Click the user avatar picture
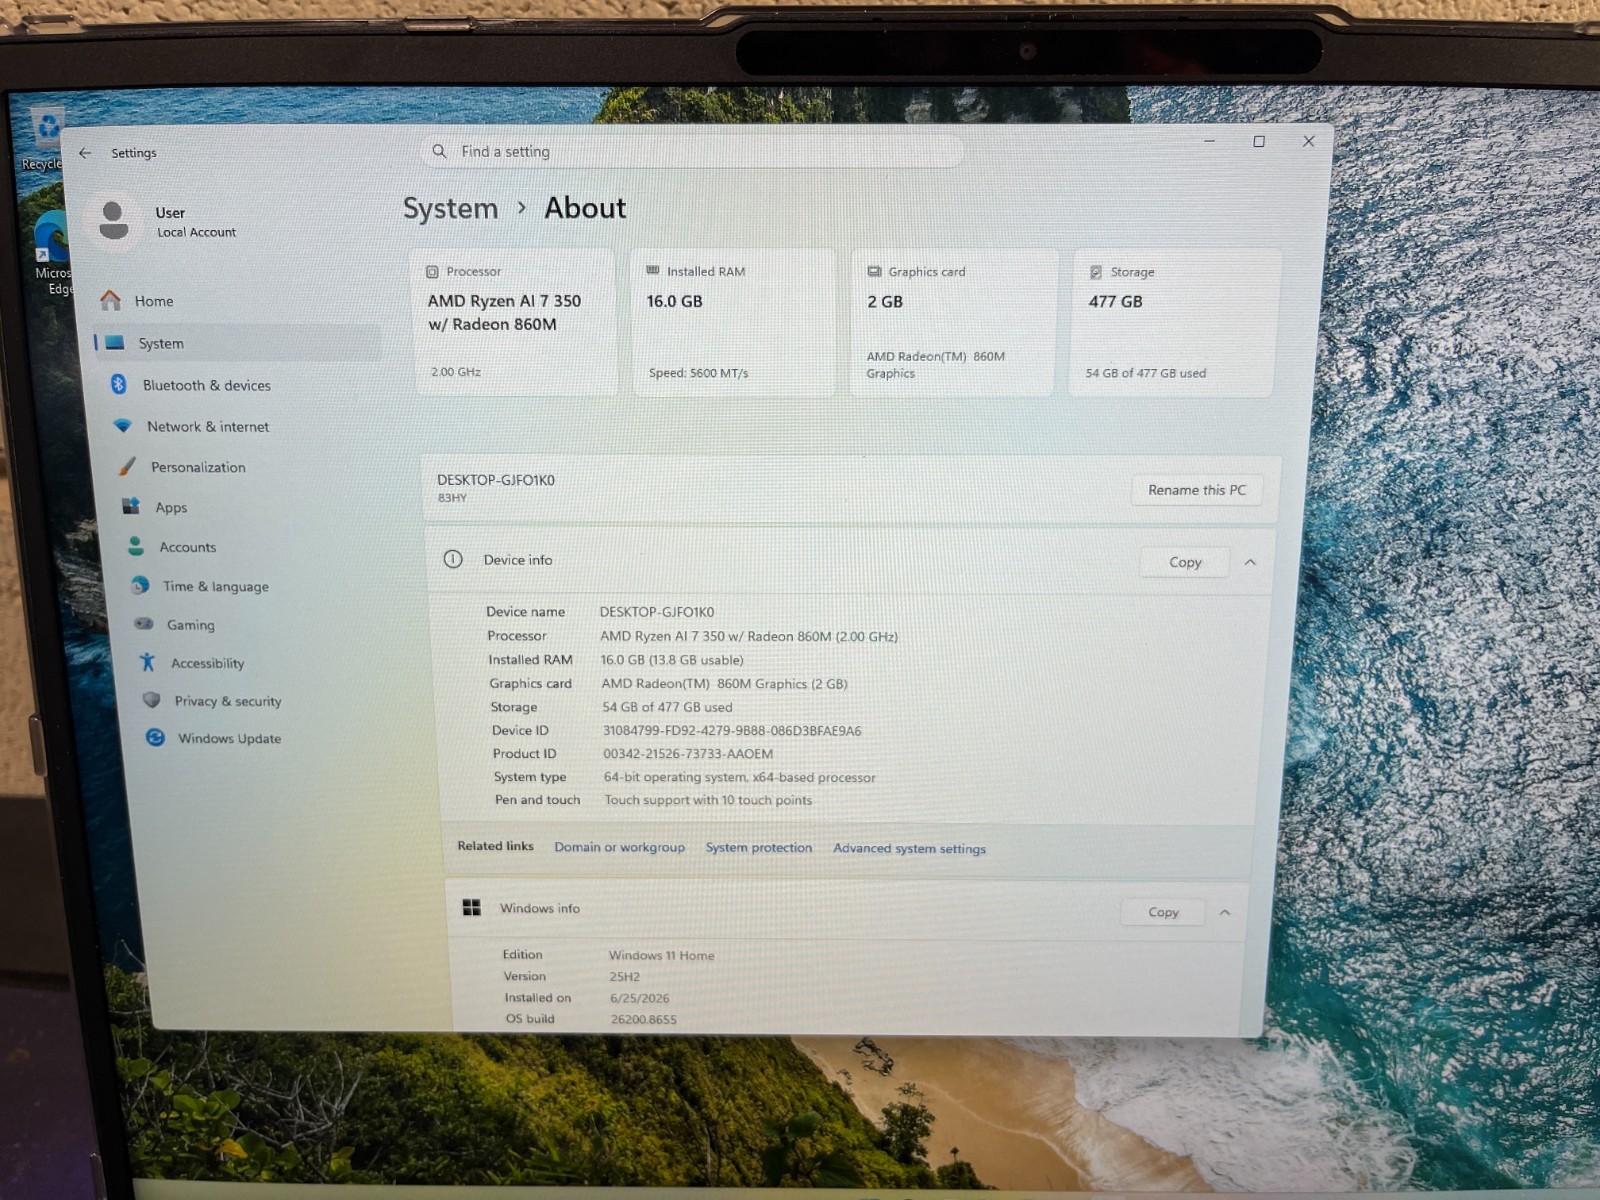Screen dimensions: 1600x1200 pos(113,220)
